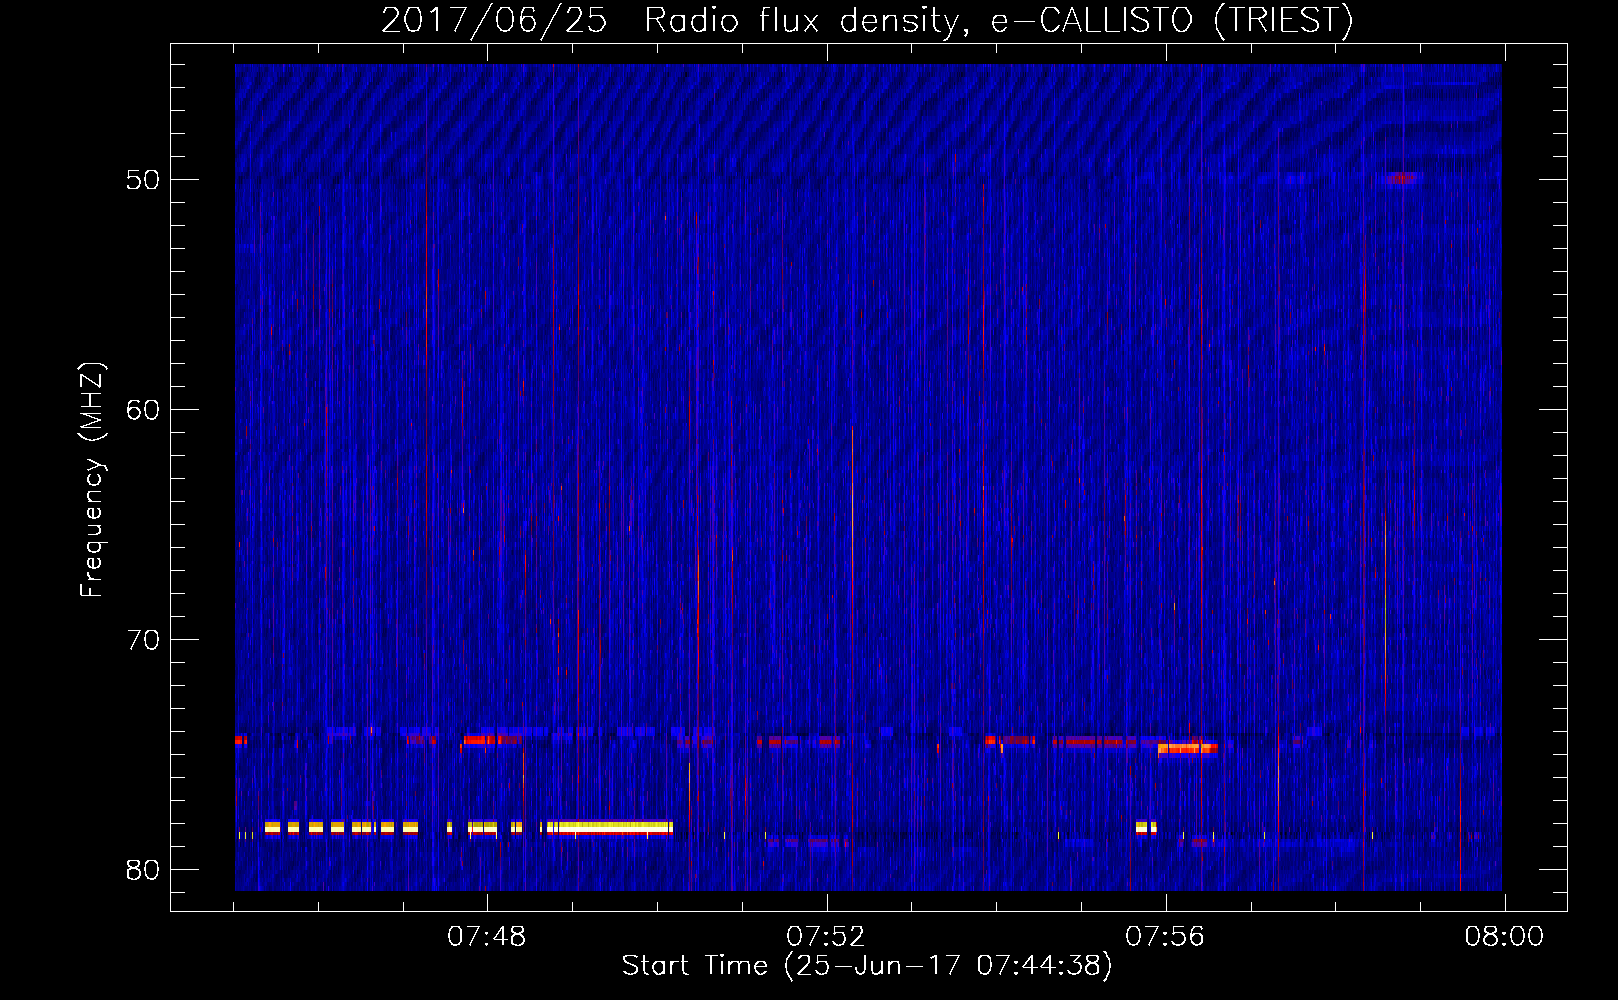Click the long yellow burst near 78 MHz
The image size is (1618, 1000).
point(610,827)
